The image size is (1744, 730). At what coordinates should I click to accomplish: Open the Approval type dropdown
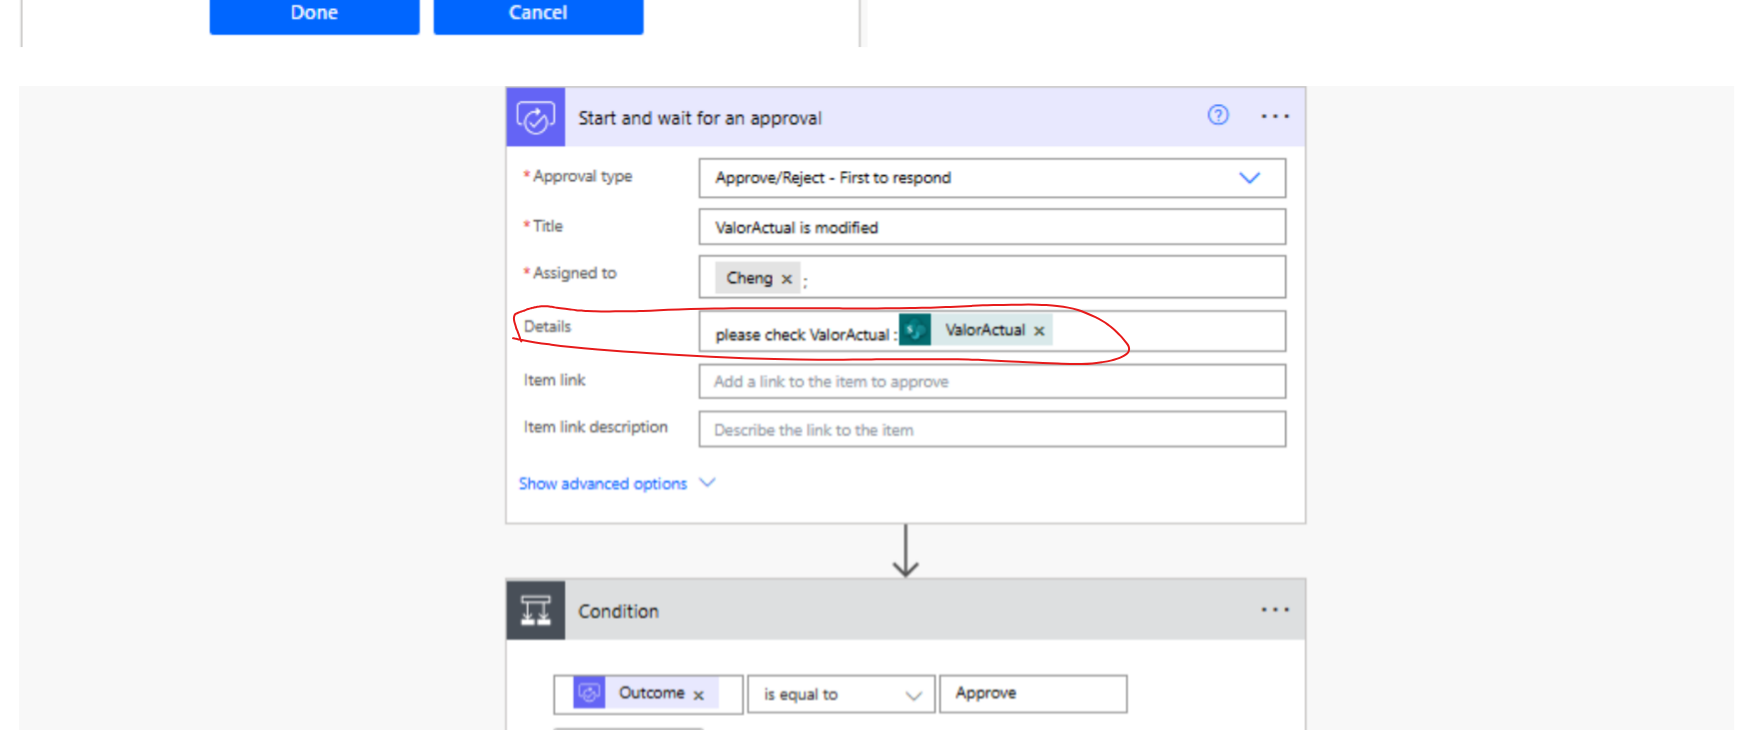click(992, 178)
